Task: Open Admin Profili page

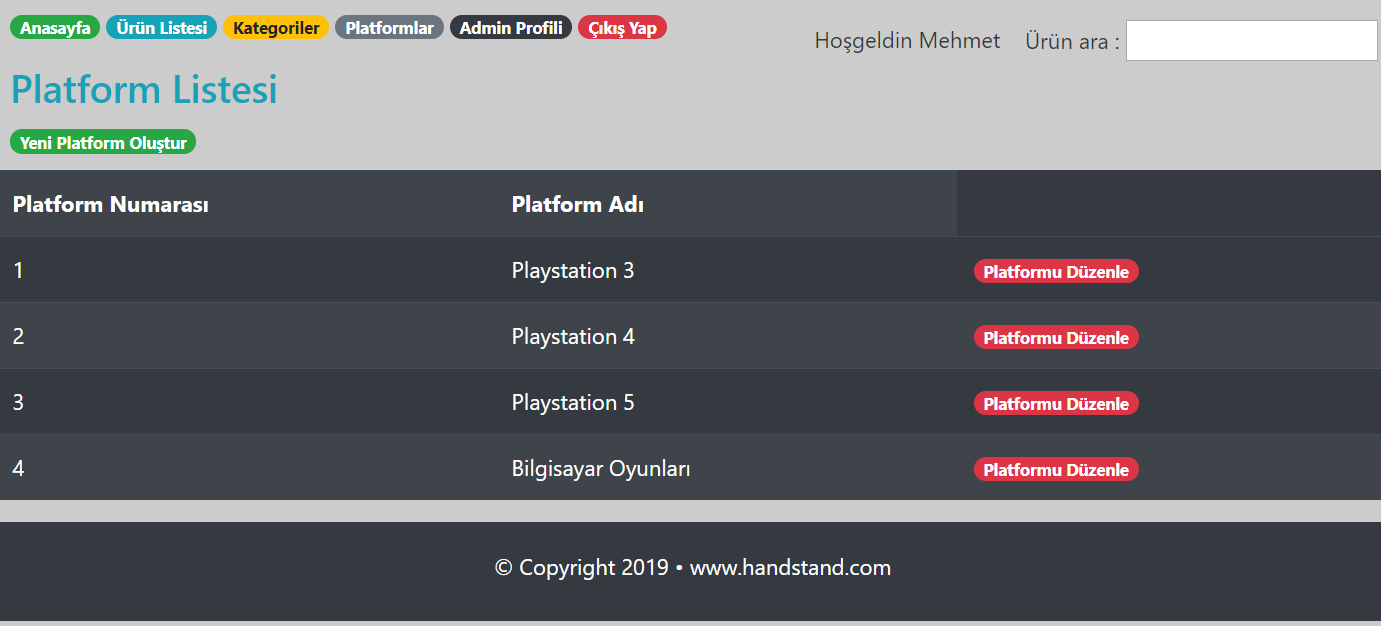Action: pyautogui.click(x=511, y=28)
